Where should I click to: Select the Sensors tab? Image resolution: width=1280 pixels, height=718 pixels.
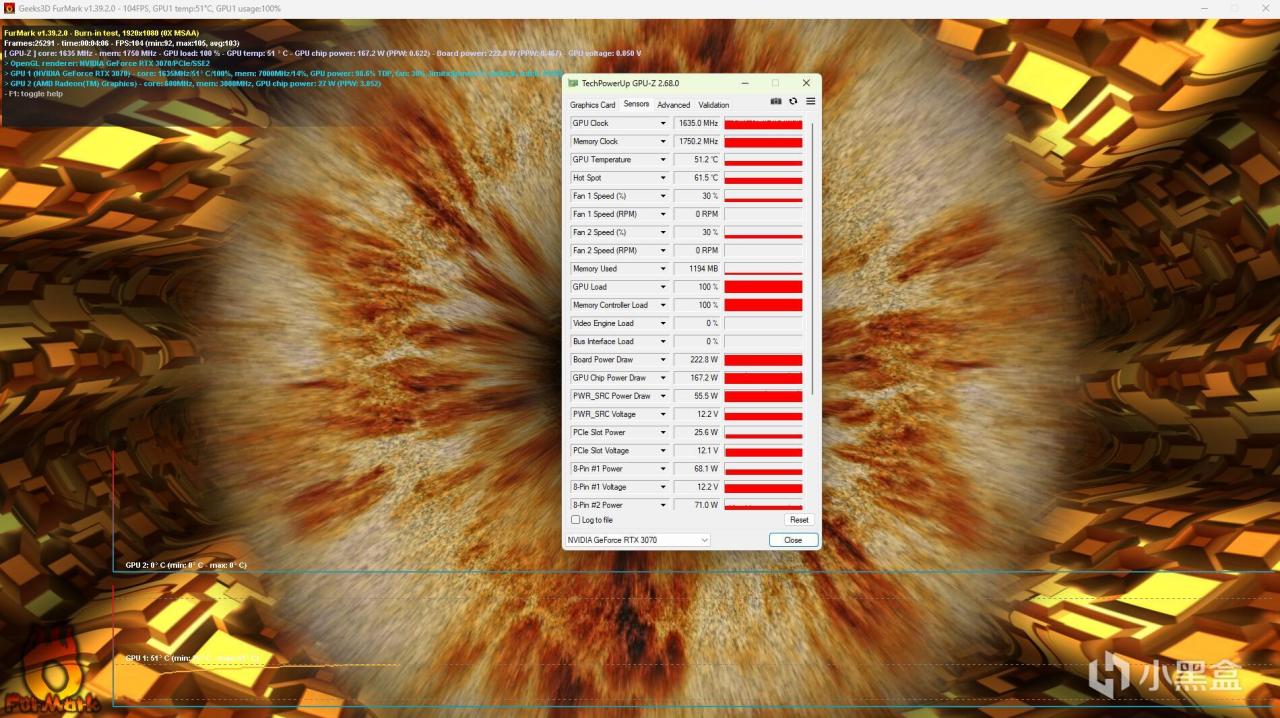click(x=636, y=104)
